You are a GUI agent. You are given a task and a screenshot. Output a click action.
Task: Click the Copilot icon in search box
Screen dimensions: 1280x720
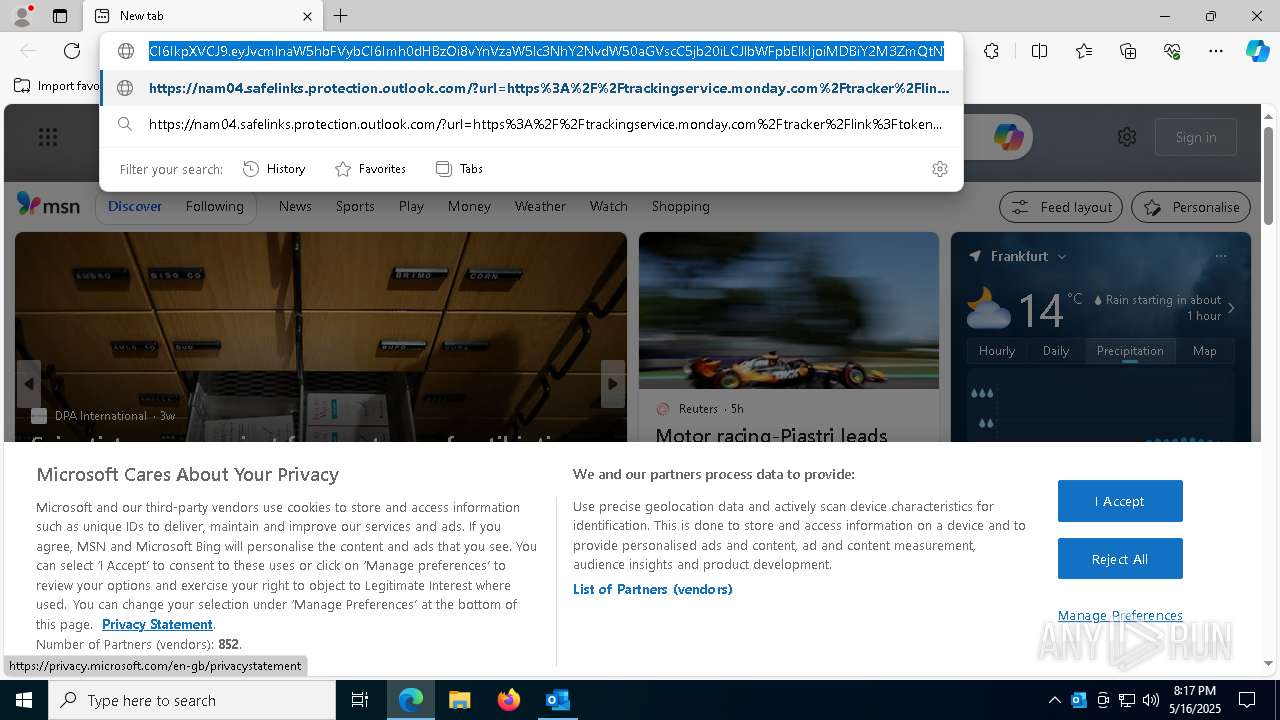(x=1008, y=137)
